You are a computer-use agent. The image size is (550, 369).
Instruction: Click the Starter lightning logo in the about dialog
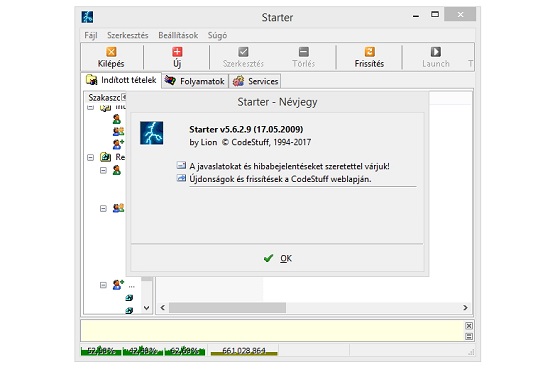tap(152, 133)
